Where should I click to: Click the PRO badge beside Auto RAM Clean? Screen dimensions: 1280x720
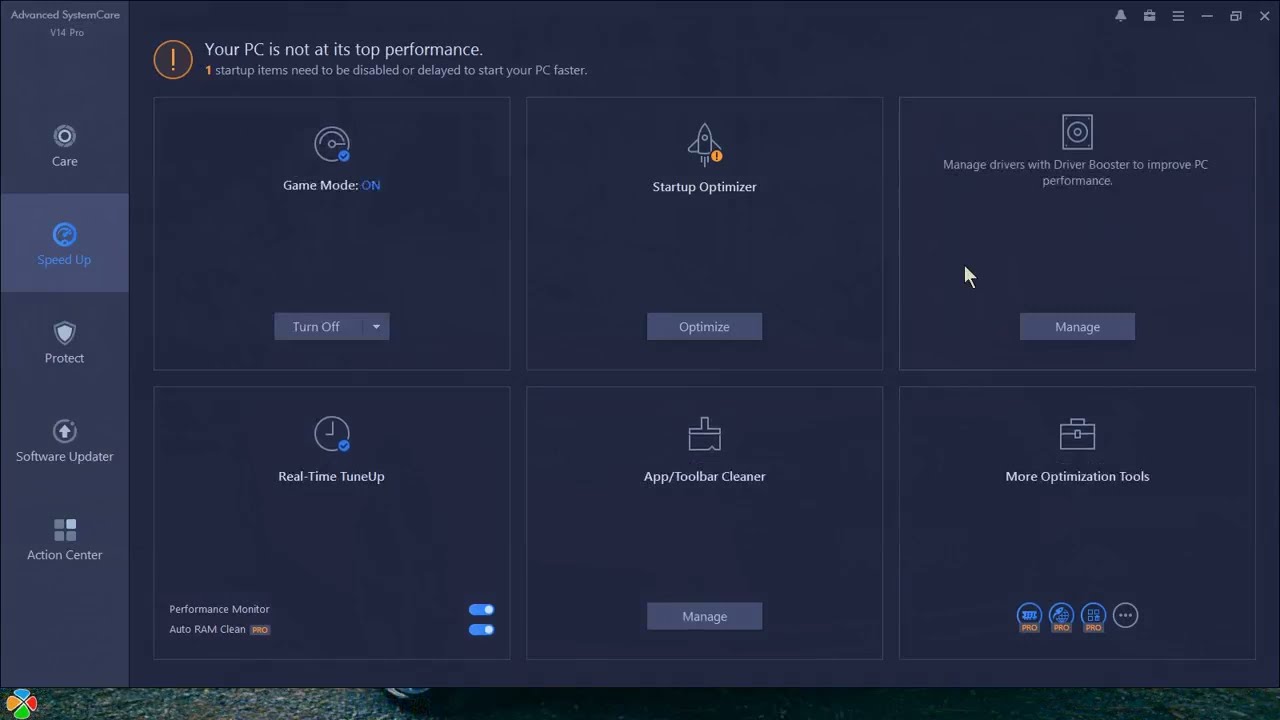260,630
